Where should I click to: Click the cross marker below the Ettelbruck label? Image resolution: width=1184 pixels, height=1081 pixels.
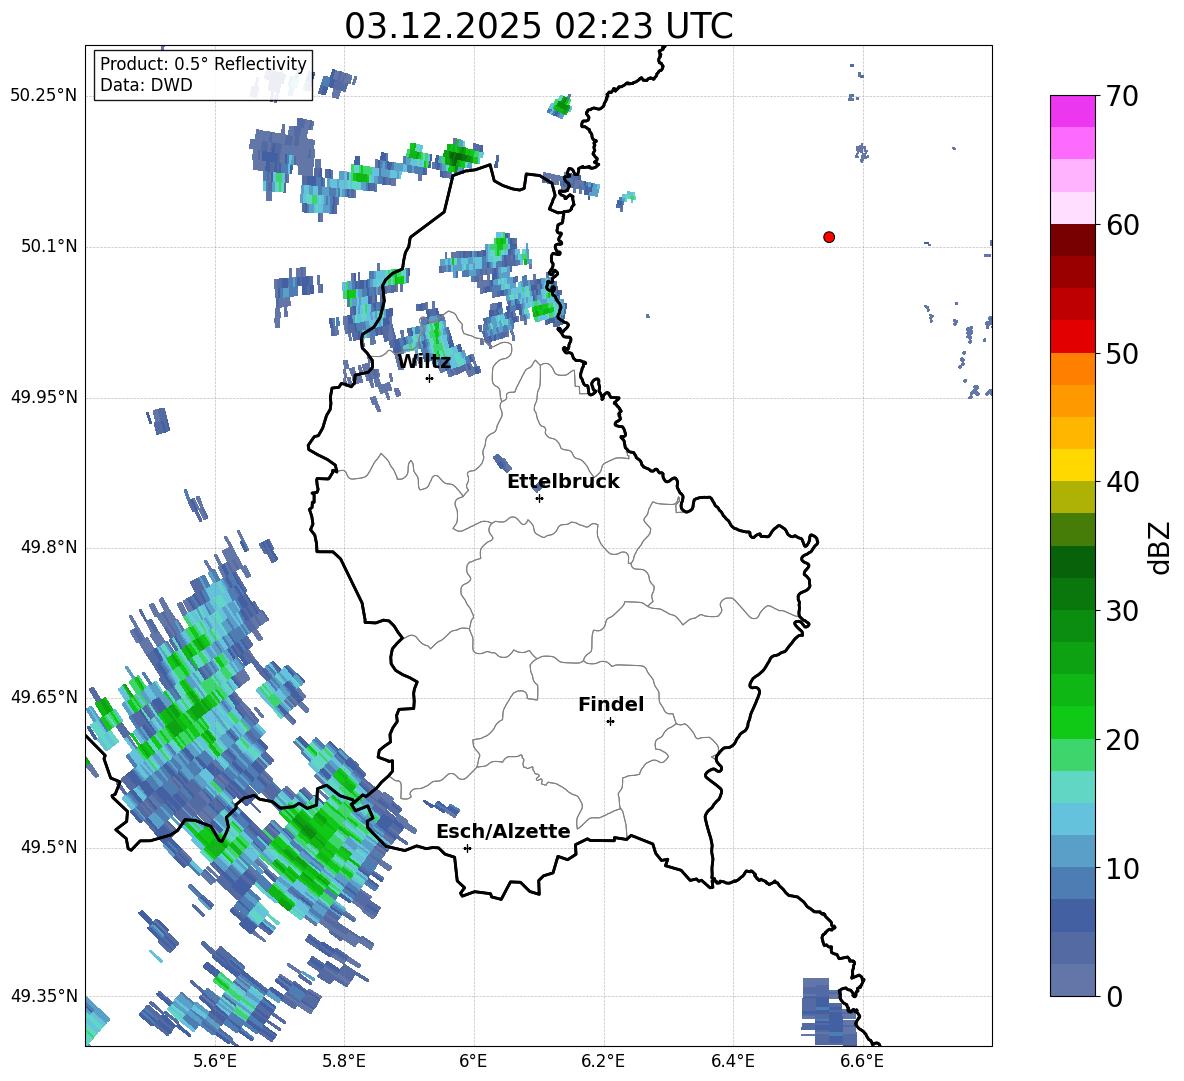[x=539, y=498]
